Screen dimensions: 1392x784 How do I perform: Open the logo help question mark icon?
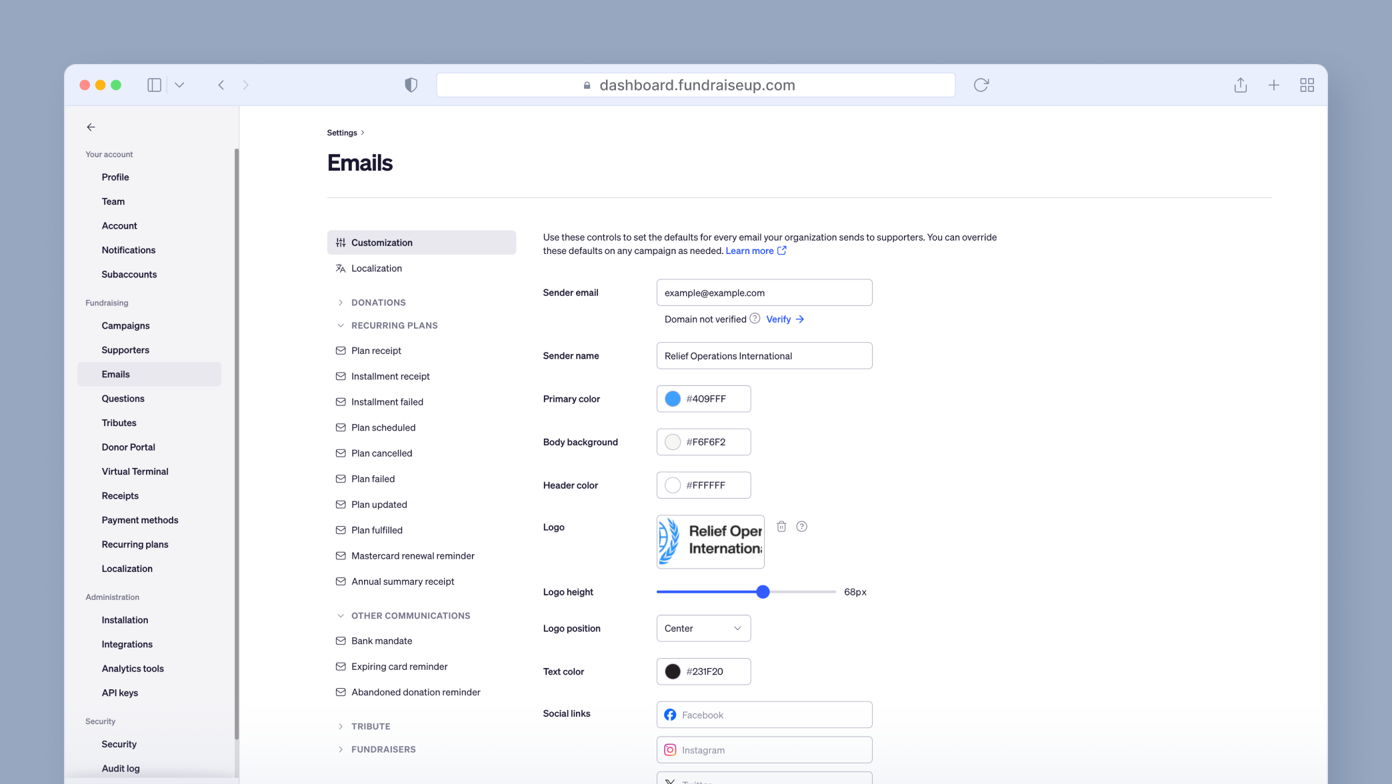coord(801,525)
